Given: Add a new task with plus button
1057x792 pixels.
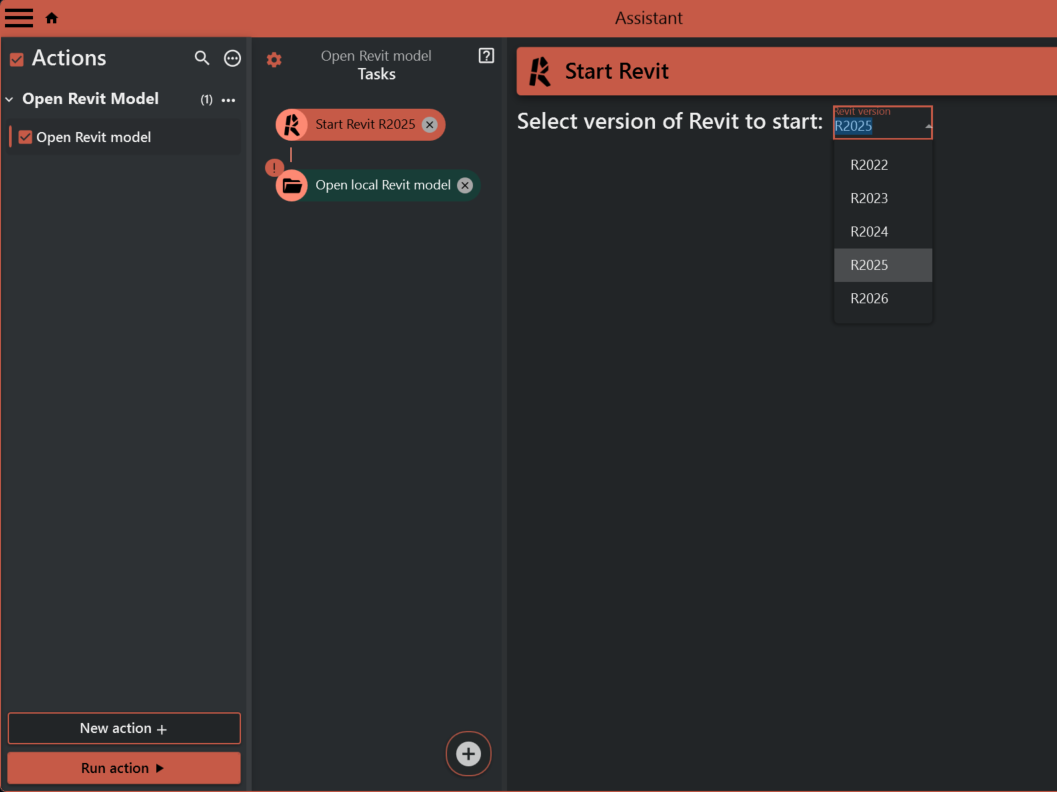Looking at the screenshot, I should 468,754.
